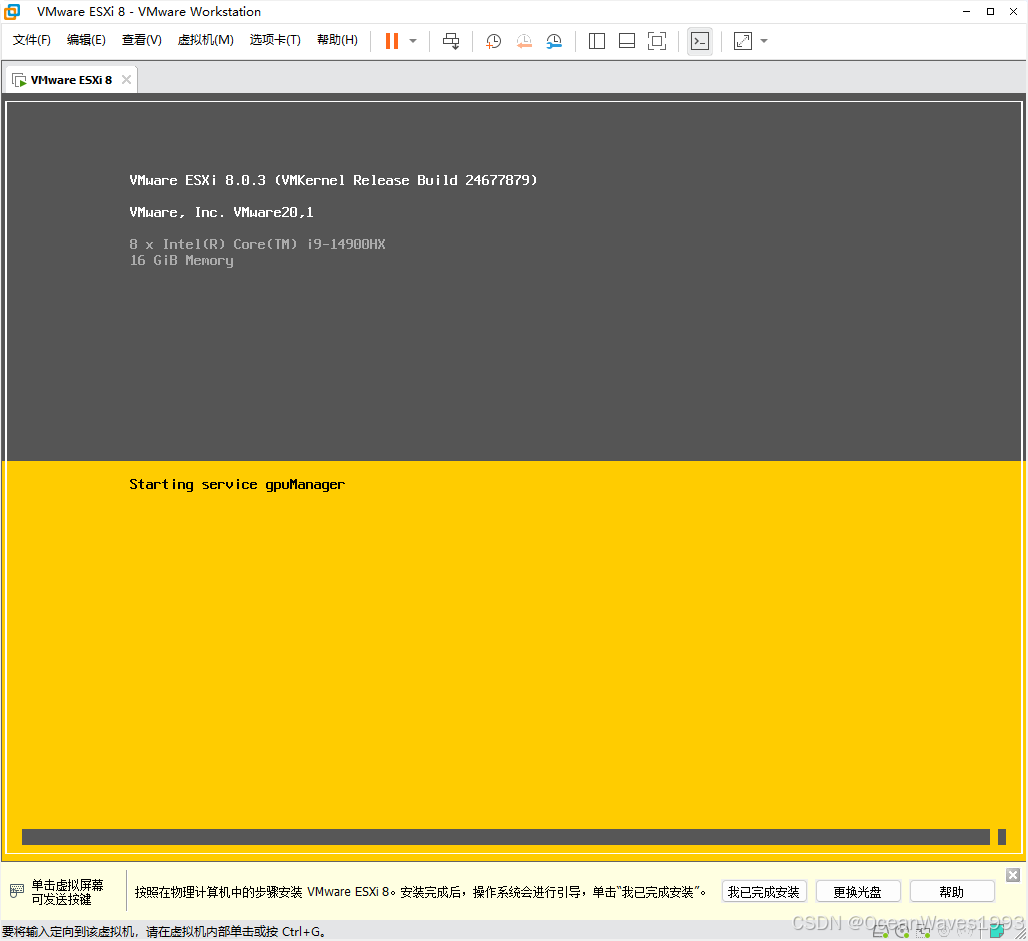Revert the VM to its snapshot
Image resolution: width=1028 pixels, height=941 pixels.
pos(524,41)
